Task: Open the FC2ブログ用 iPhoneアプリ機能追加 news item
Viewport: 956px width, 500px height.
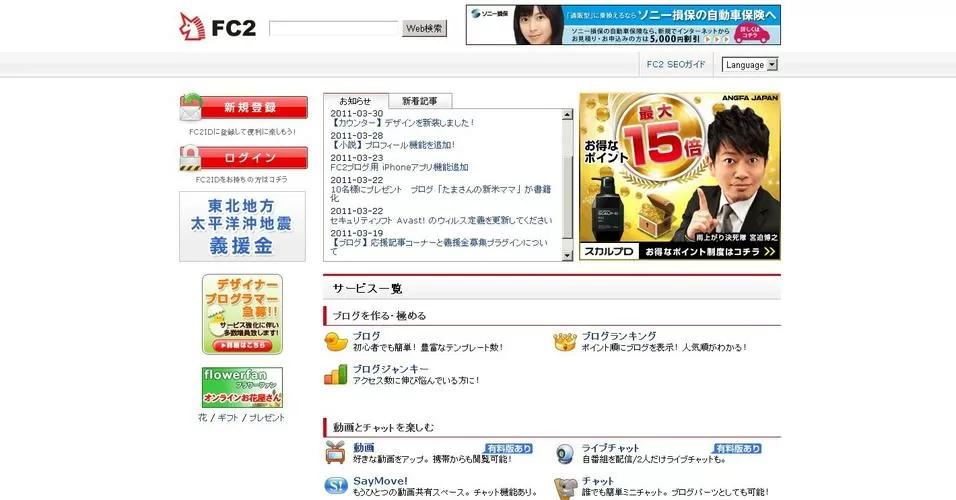Action: tap(399, 167)
